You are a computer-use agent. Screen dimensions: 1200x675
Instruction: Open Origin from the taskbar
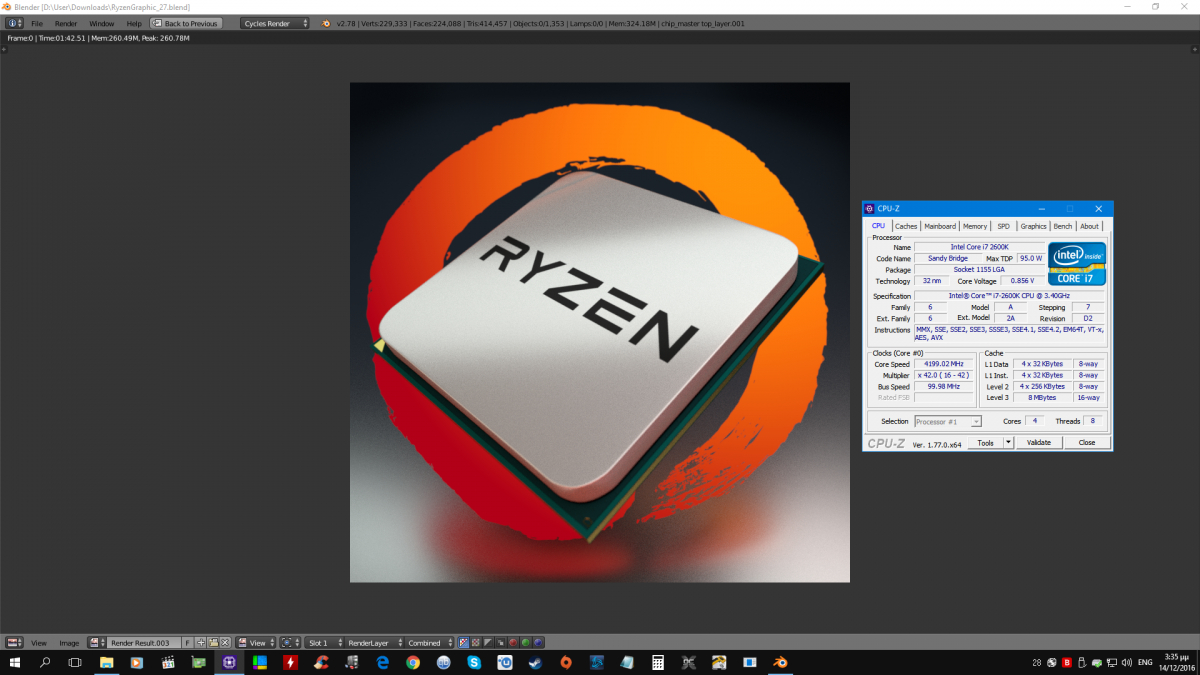coord(566,662)
